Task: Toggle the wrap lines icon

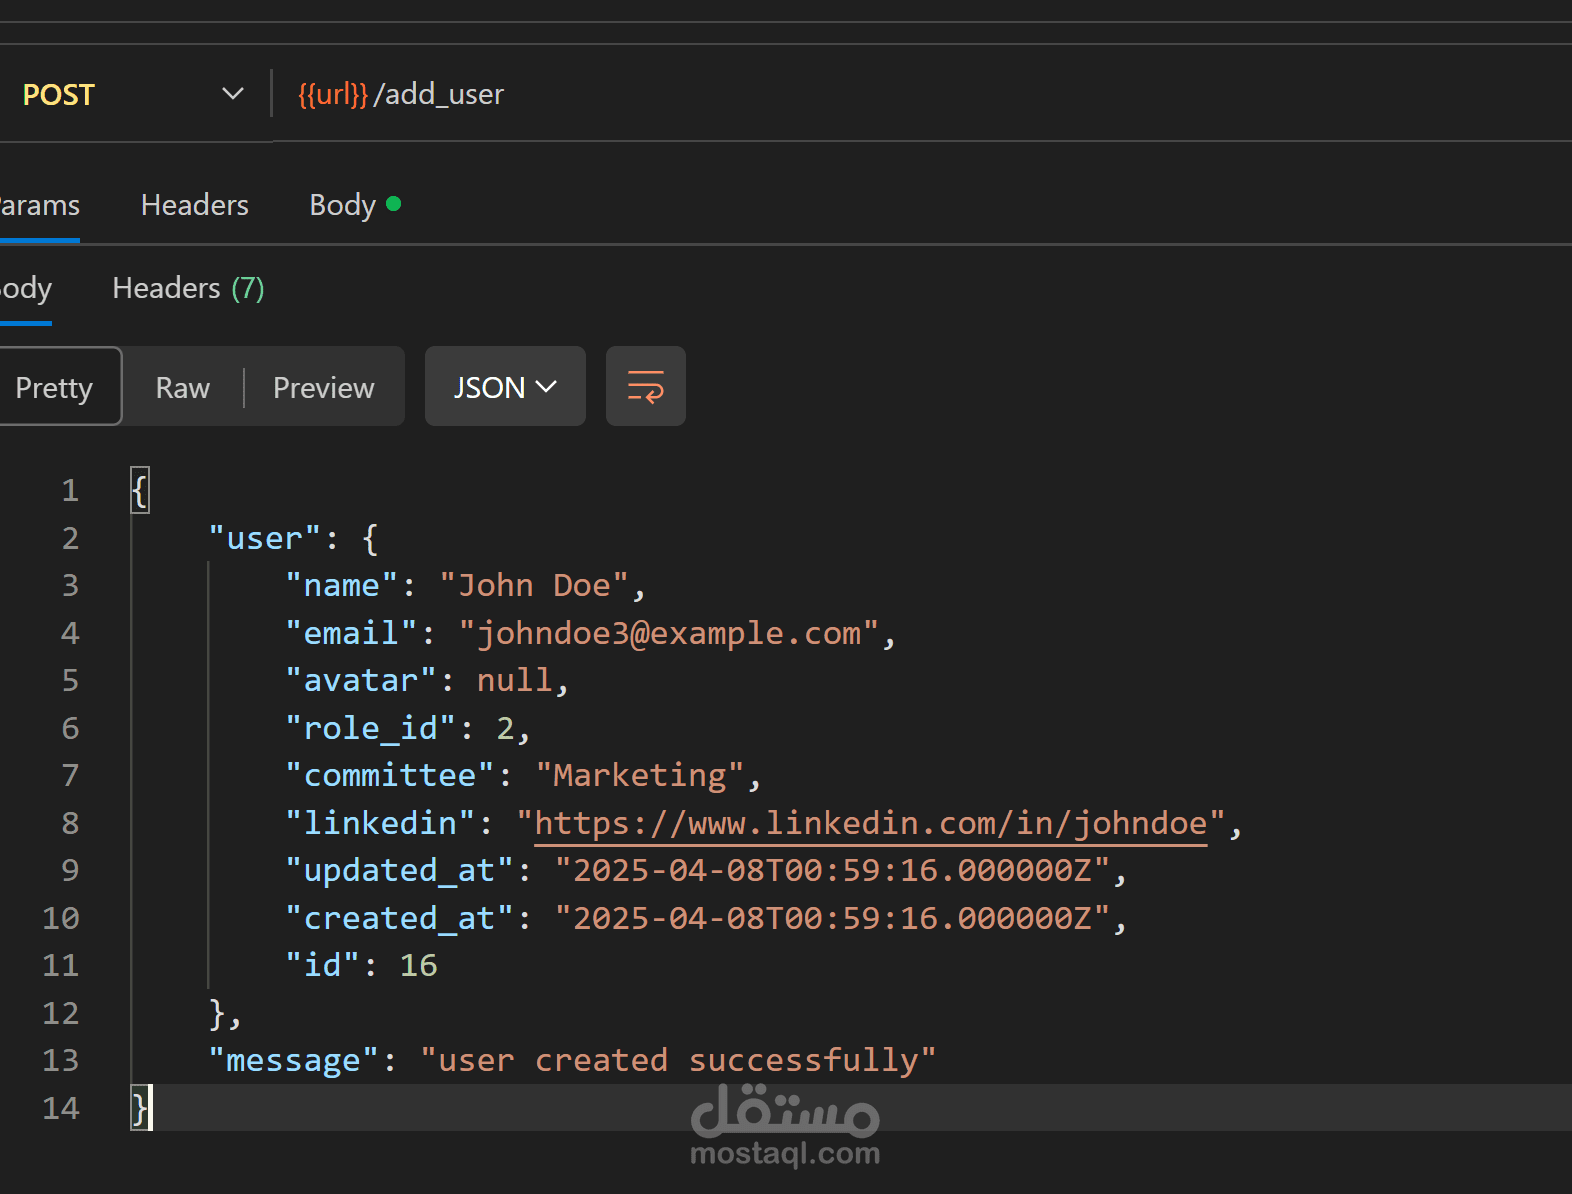Action: coord(645,386)
